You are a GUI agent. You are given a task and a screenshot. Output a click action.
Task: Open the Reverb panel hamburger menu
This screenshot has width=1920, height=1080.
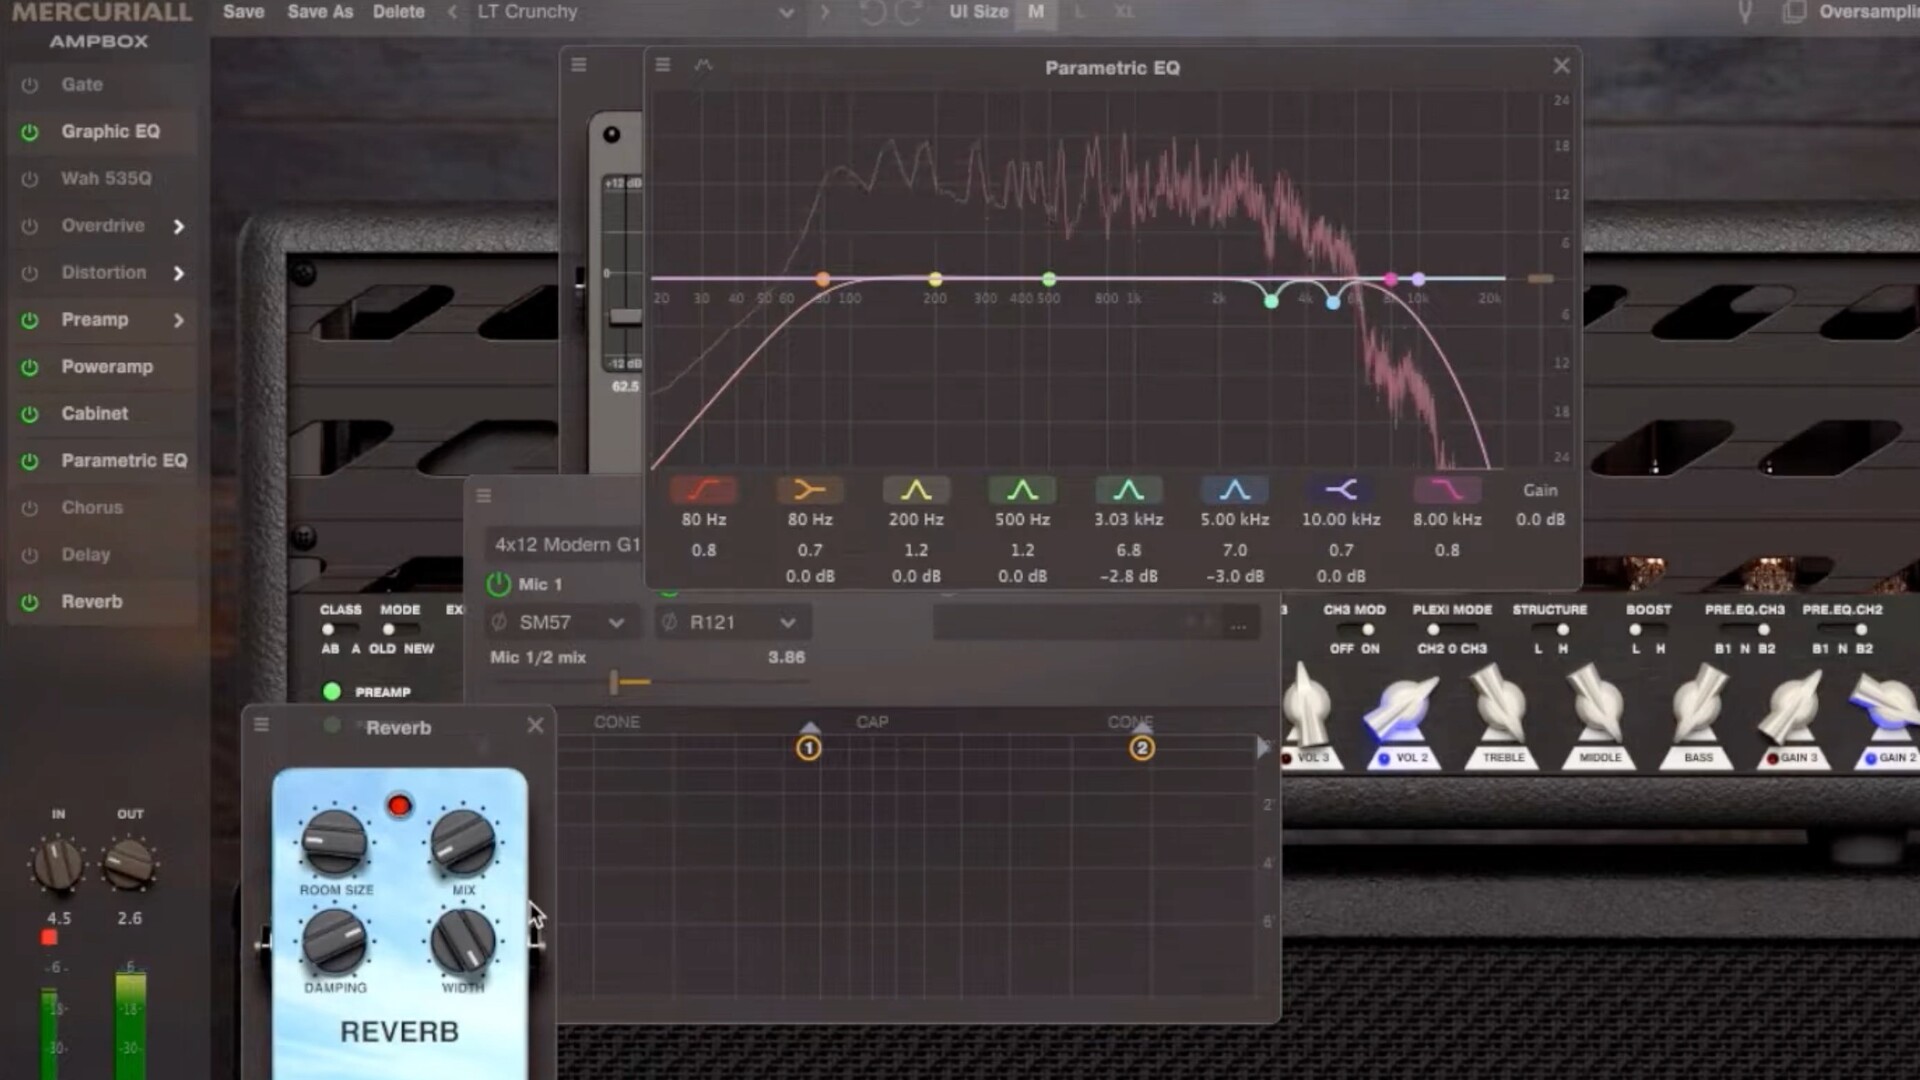[x=261, y=724]
